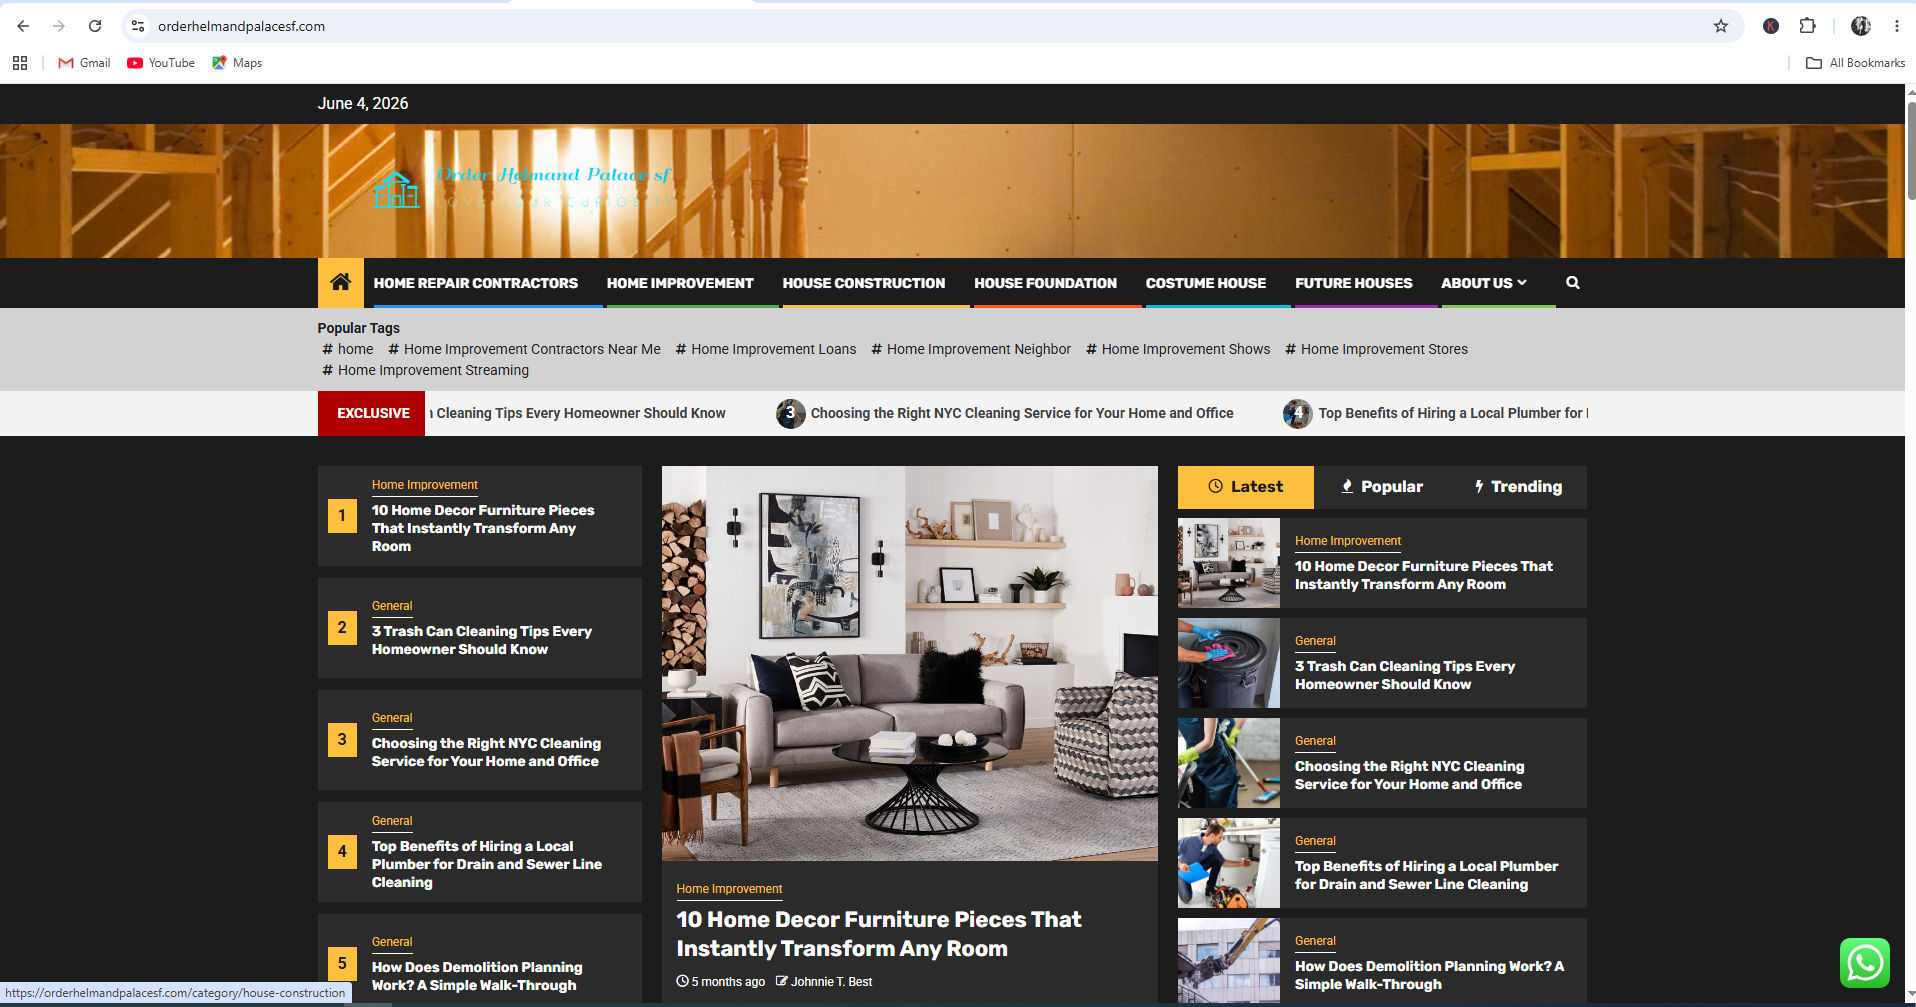Click Home Improvement Contractors Near Me tag

[524, 349]
